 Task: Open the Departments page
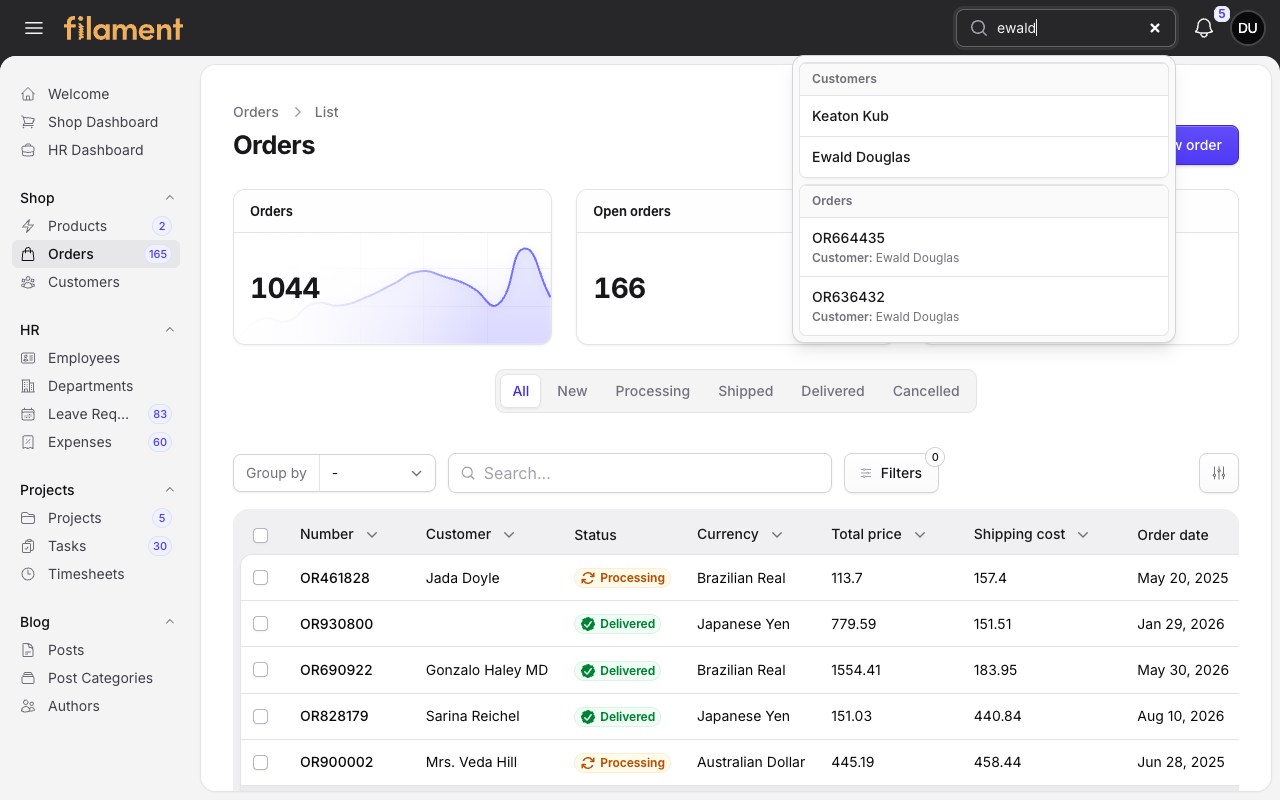click(x=96, y=386)
